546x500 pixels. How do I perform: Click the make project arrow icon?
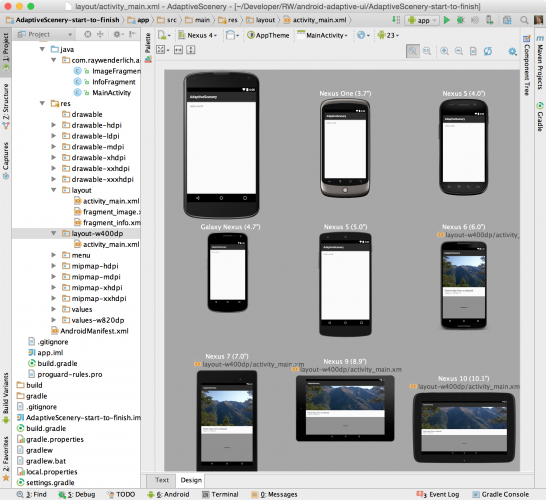[396, 20]
